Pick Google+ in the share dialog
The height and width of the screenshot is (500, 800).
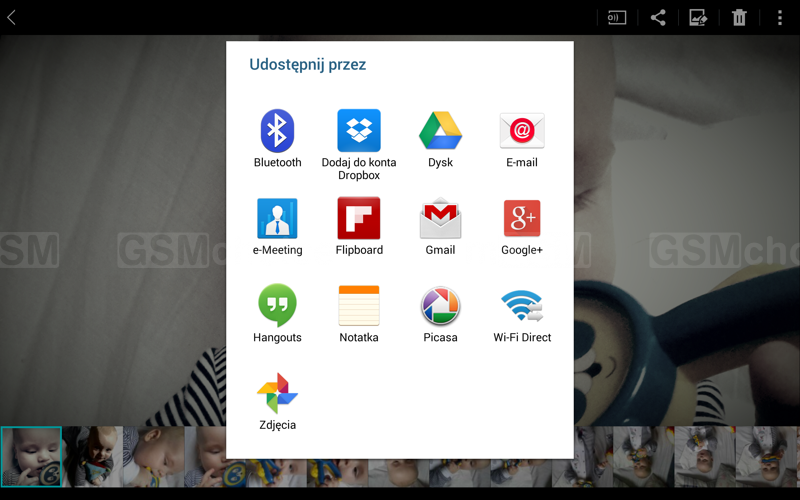[x=522, y=218]
